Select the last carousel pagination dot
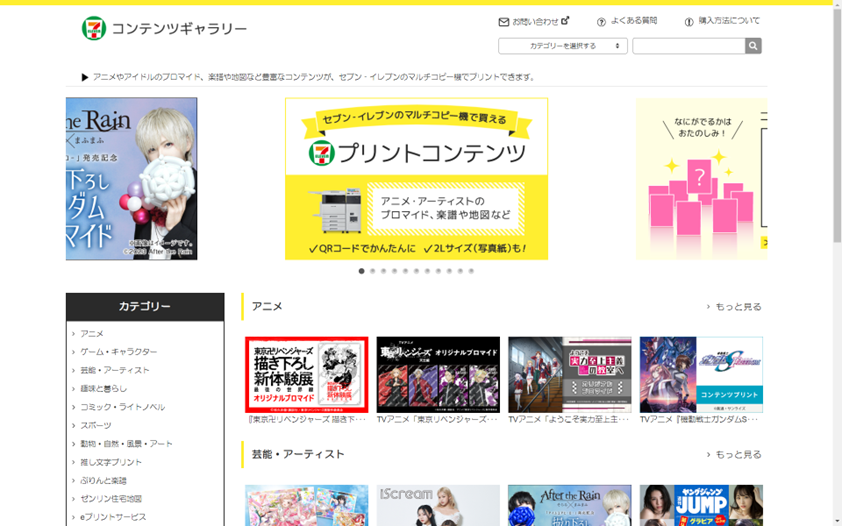This screenshot has width=842, height=526. (x=471, y=271)
